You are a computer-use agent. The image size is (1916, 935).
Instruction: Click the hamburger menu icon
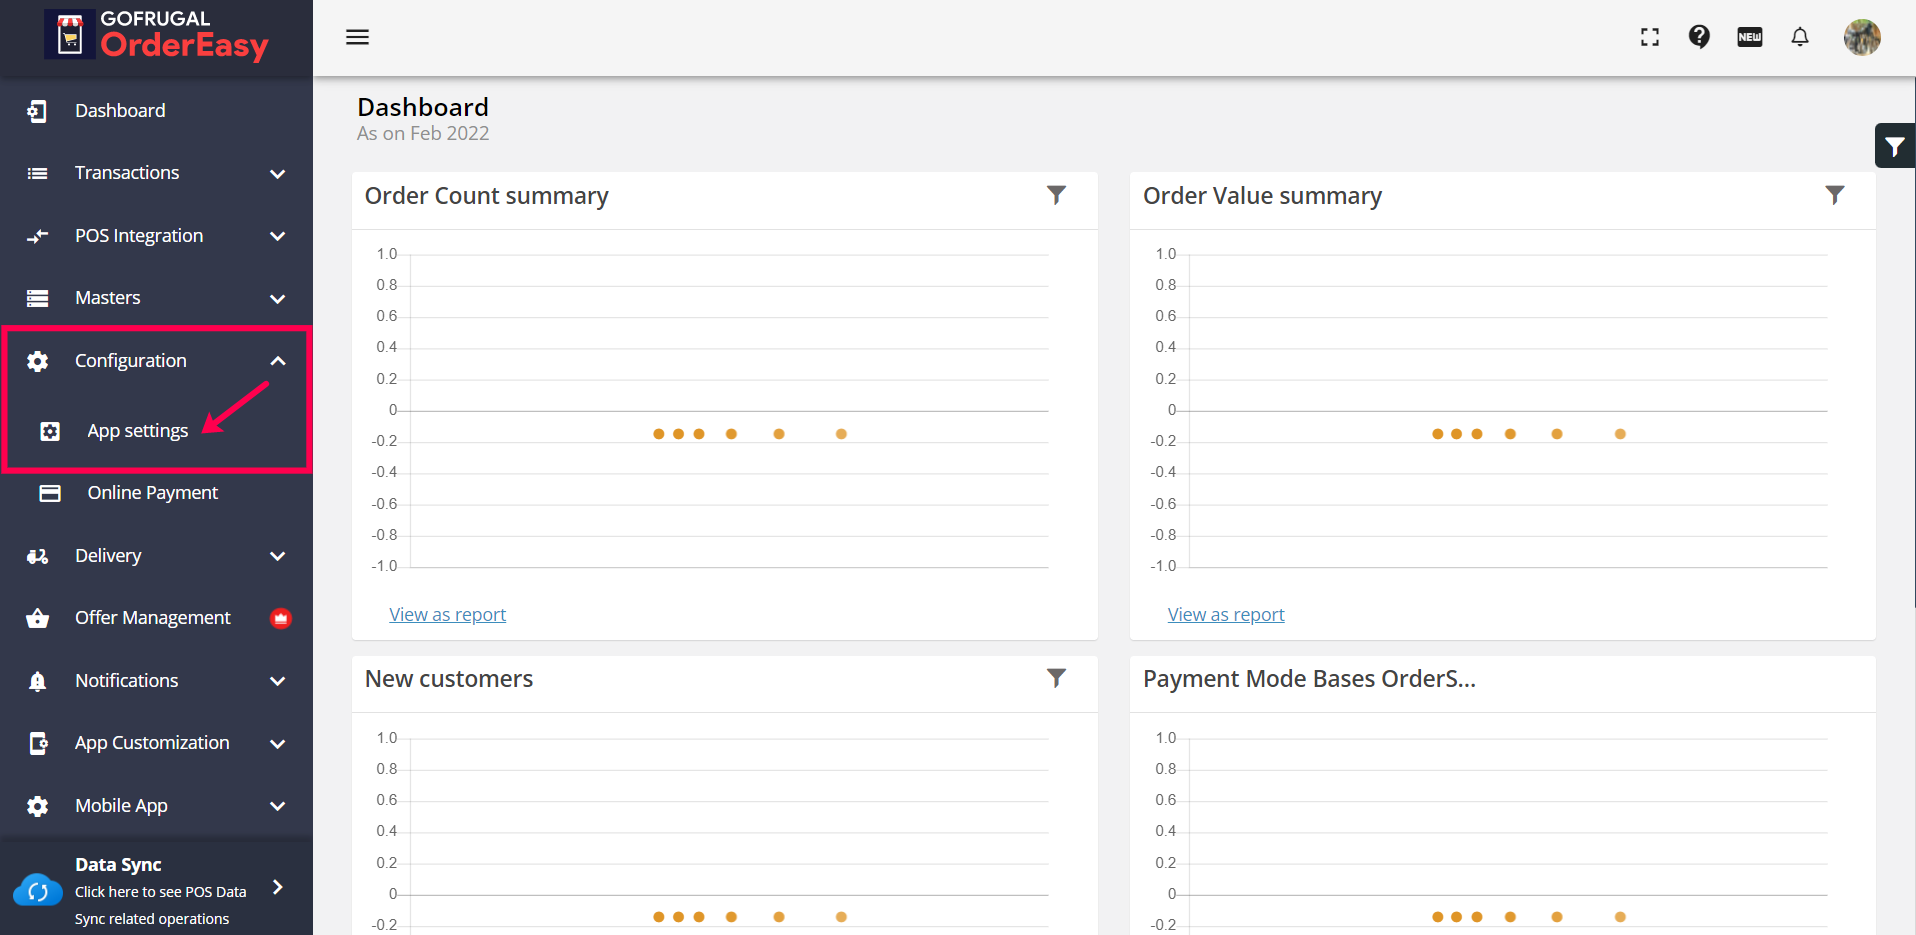(357, 37)
